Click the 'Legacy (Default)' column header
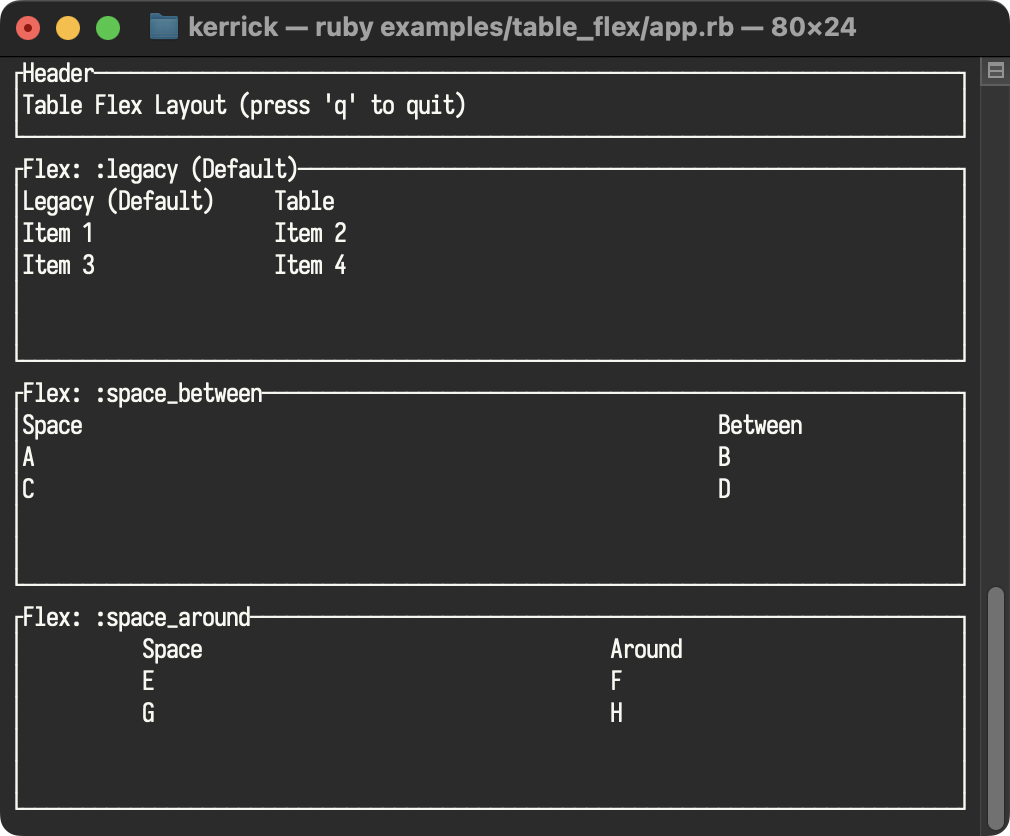 [118, 201]
